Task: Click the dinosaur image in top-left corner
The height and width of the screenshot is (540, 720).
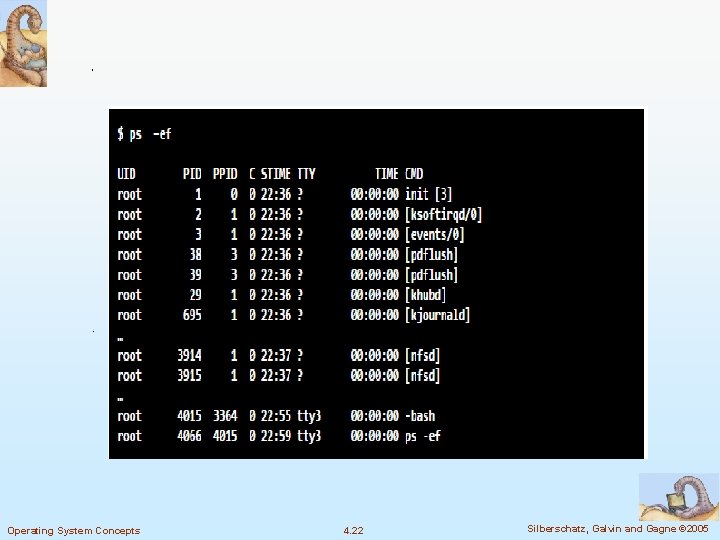Action: (23, 43)
